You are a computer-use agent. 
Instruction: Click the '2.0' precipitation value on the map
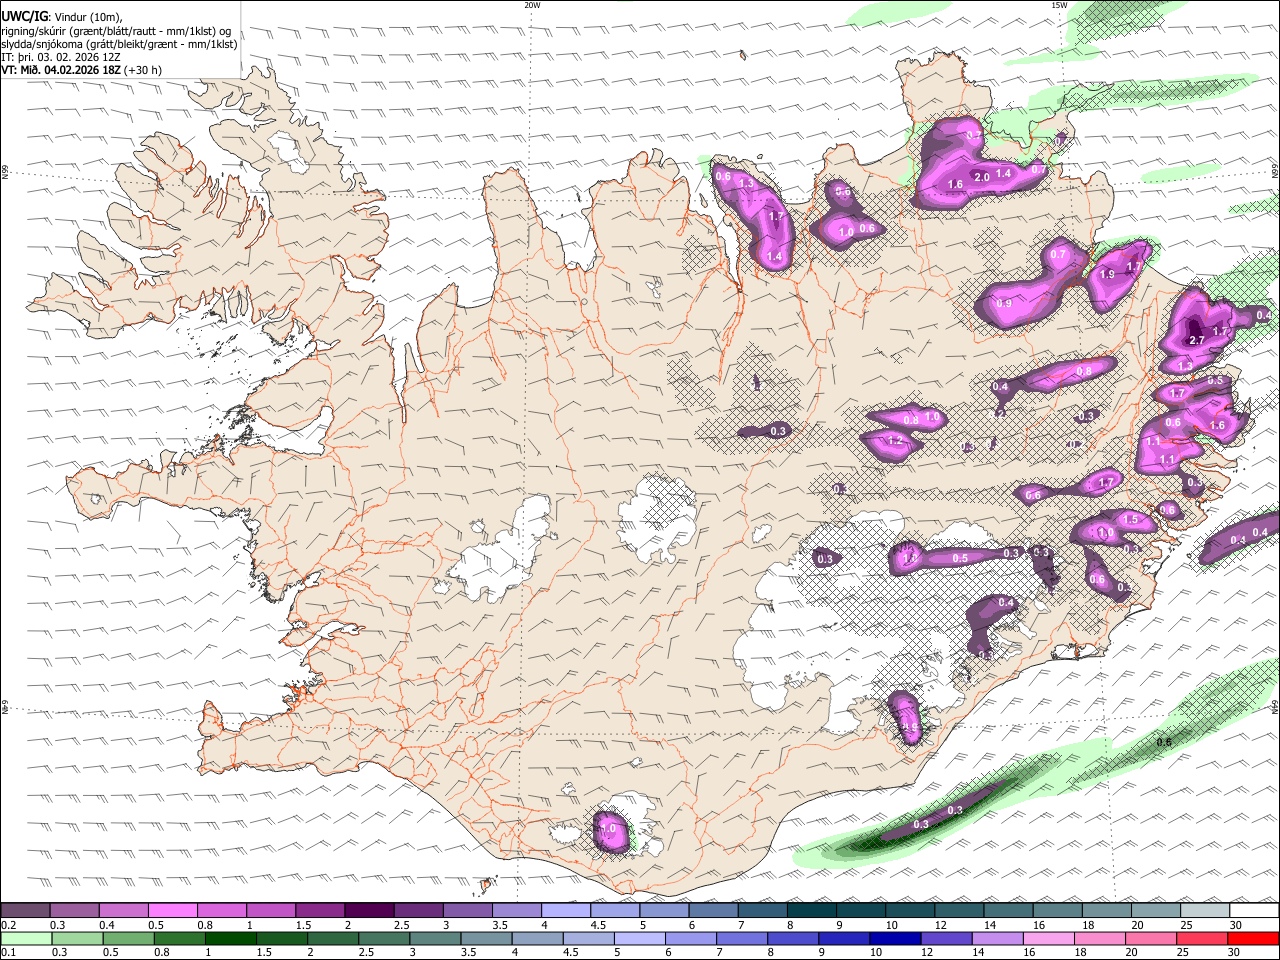click(x=982, y=177)
